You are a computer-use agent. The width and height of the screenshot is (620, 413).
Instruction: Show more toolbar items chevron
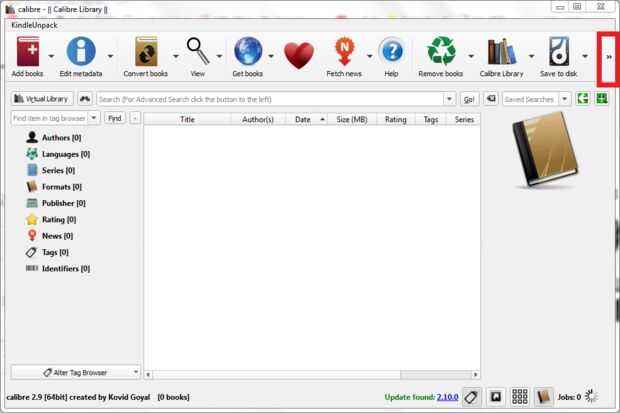click(609, 57)
